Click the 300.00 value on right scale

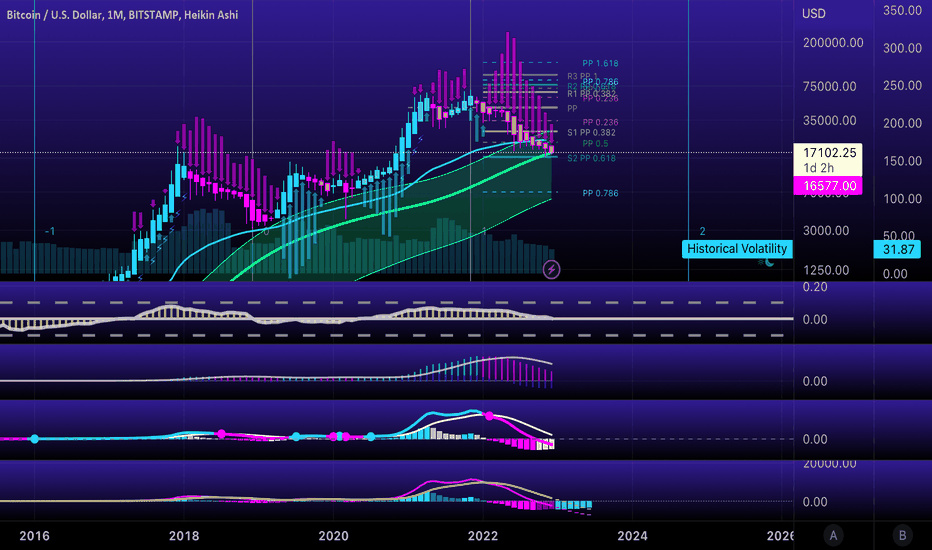click(902, 48)
